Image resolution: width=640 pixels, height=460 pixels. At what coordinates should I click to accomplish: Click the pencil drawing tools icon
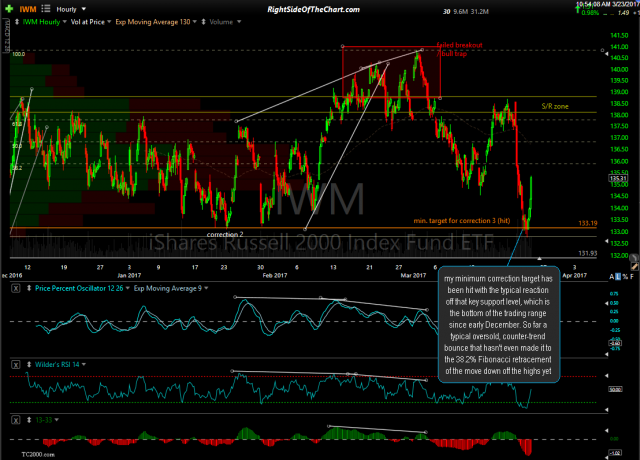(634, 266)
